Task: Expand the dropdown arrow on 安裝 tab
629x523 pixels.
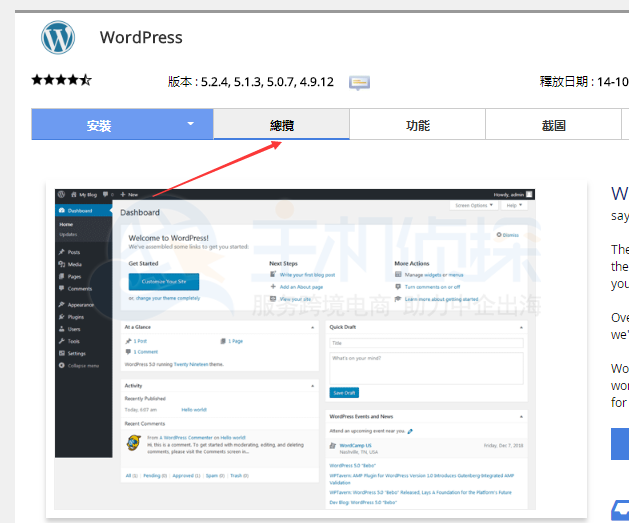Action: pyautogui.click(x=191, y=124)
